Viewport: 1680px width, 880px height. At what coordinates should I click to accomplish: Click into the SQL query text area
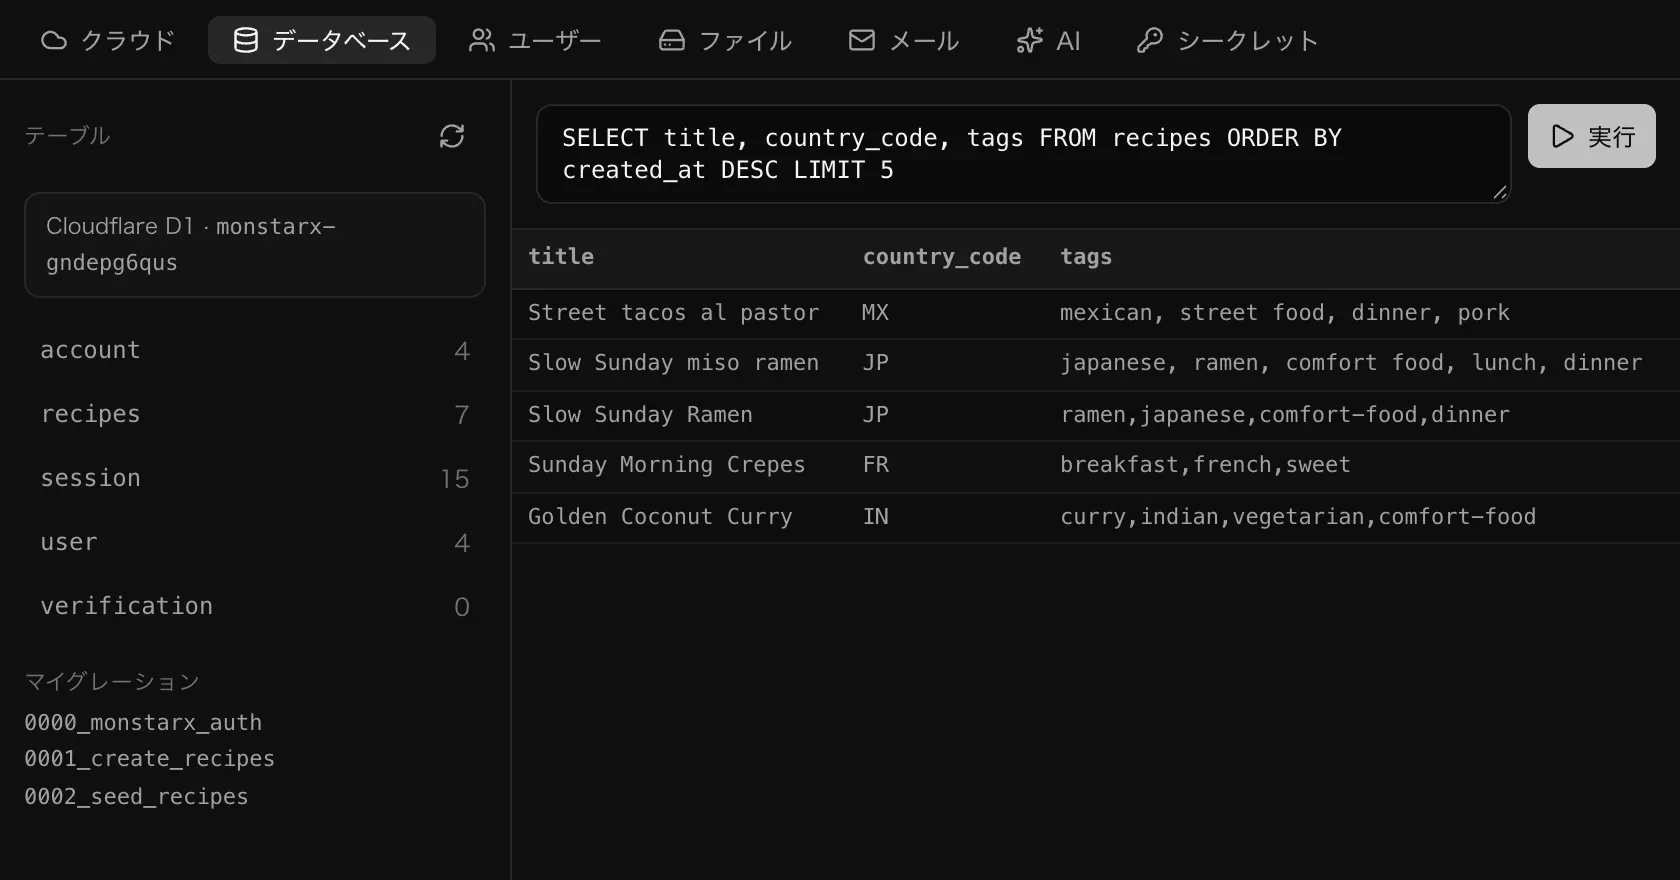(1024, 154)
